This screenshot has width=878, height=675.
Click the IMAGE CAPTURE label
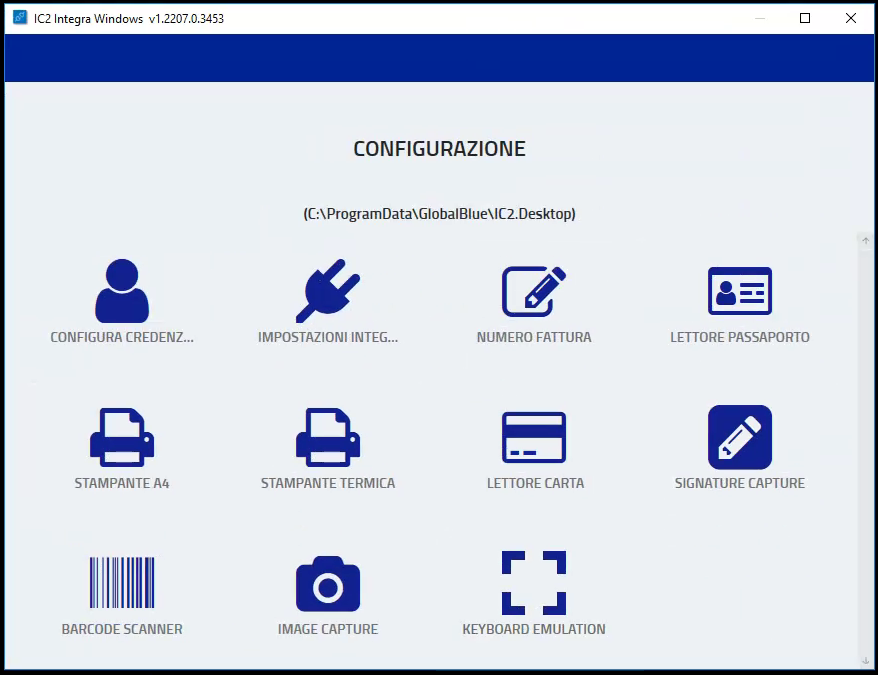click(328, 630)
